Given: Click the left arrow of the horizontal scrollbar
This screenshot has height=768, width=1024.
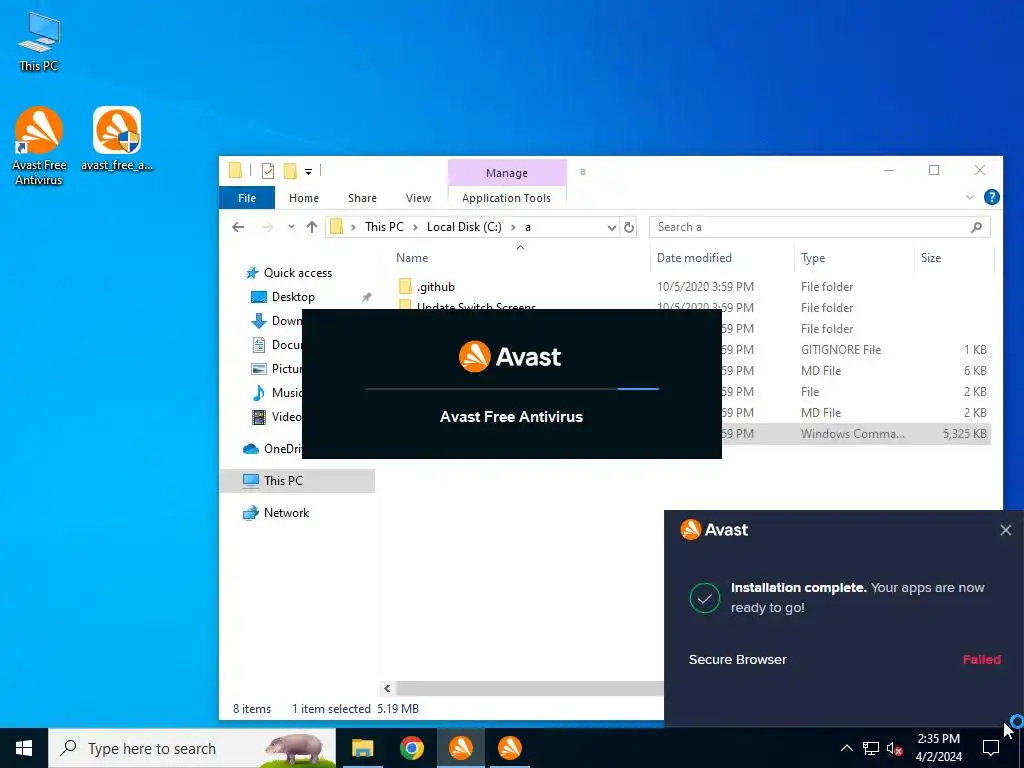Looking at the screenshot, I should (x=387, y=688).
